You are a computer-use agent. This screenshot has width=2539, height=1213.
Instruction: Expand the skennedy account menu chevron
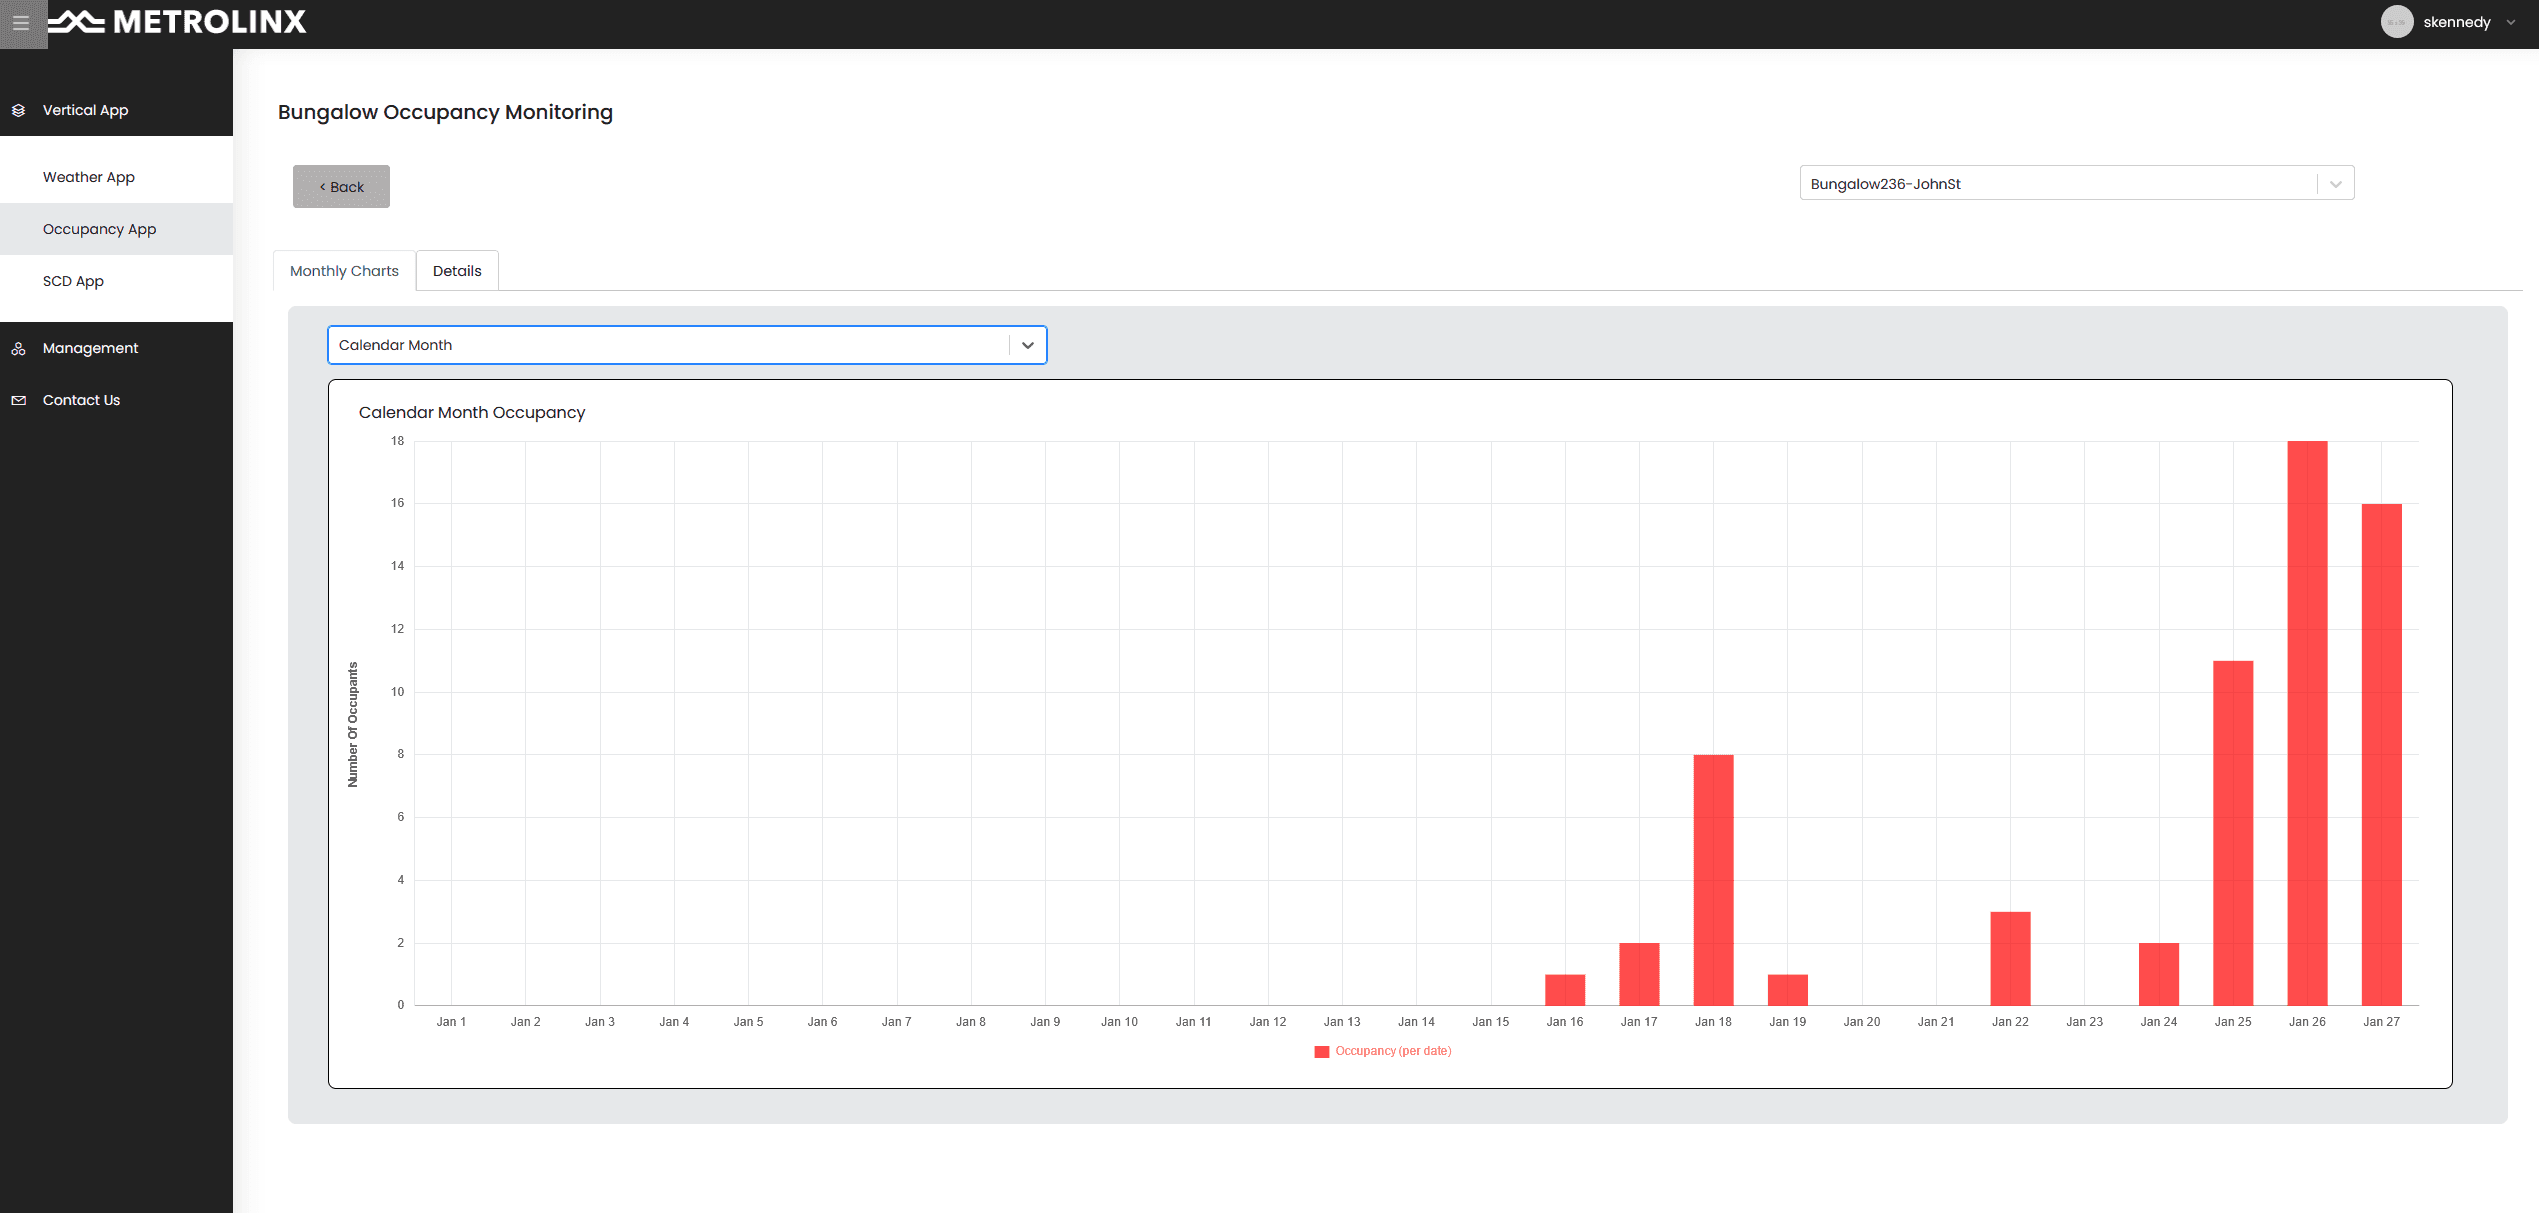point(2511,22)
